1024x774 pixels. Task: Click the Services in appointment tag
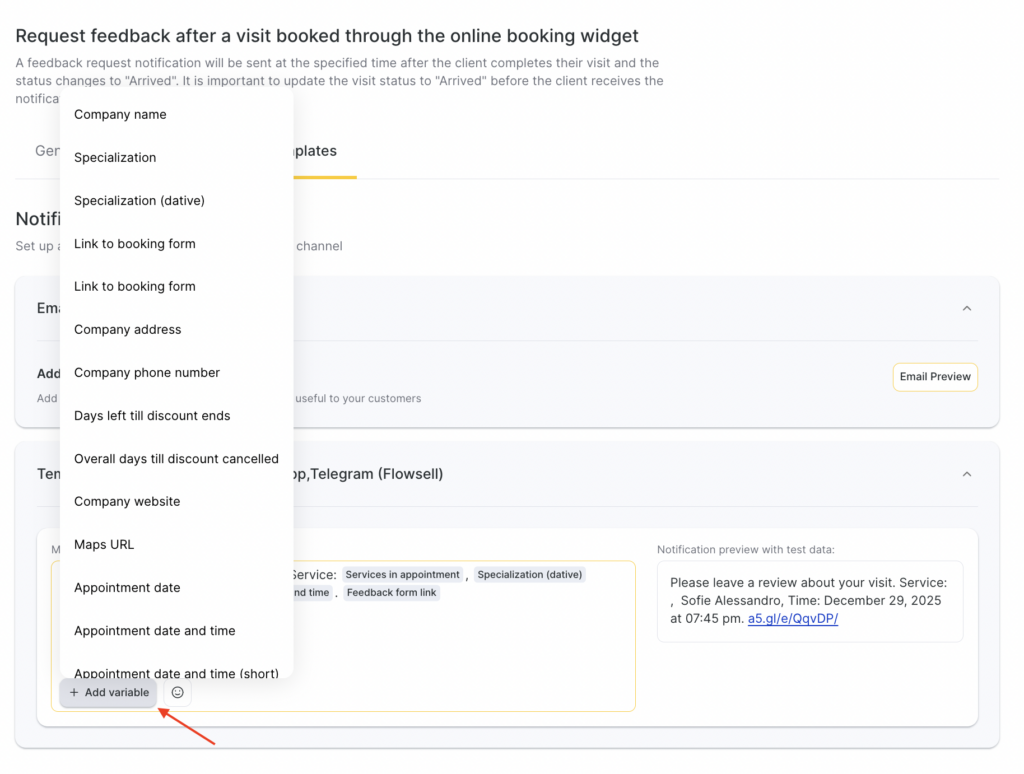pos(402,575)
